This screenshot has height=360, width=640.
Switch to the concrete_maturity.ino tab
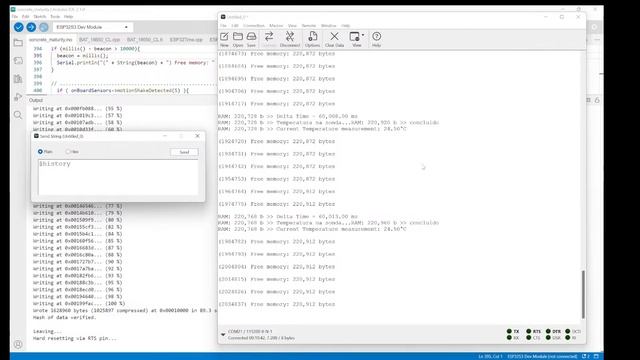point(51,40)
